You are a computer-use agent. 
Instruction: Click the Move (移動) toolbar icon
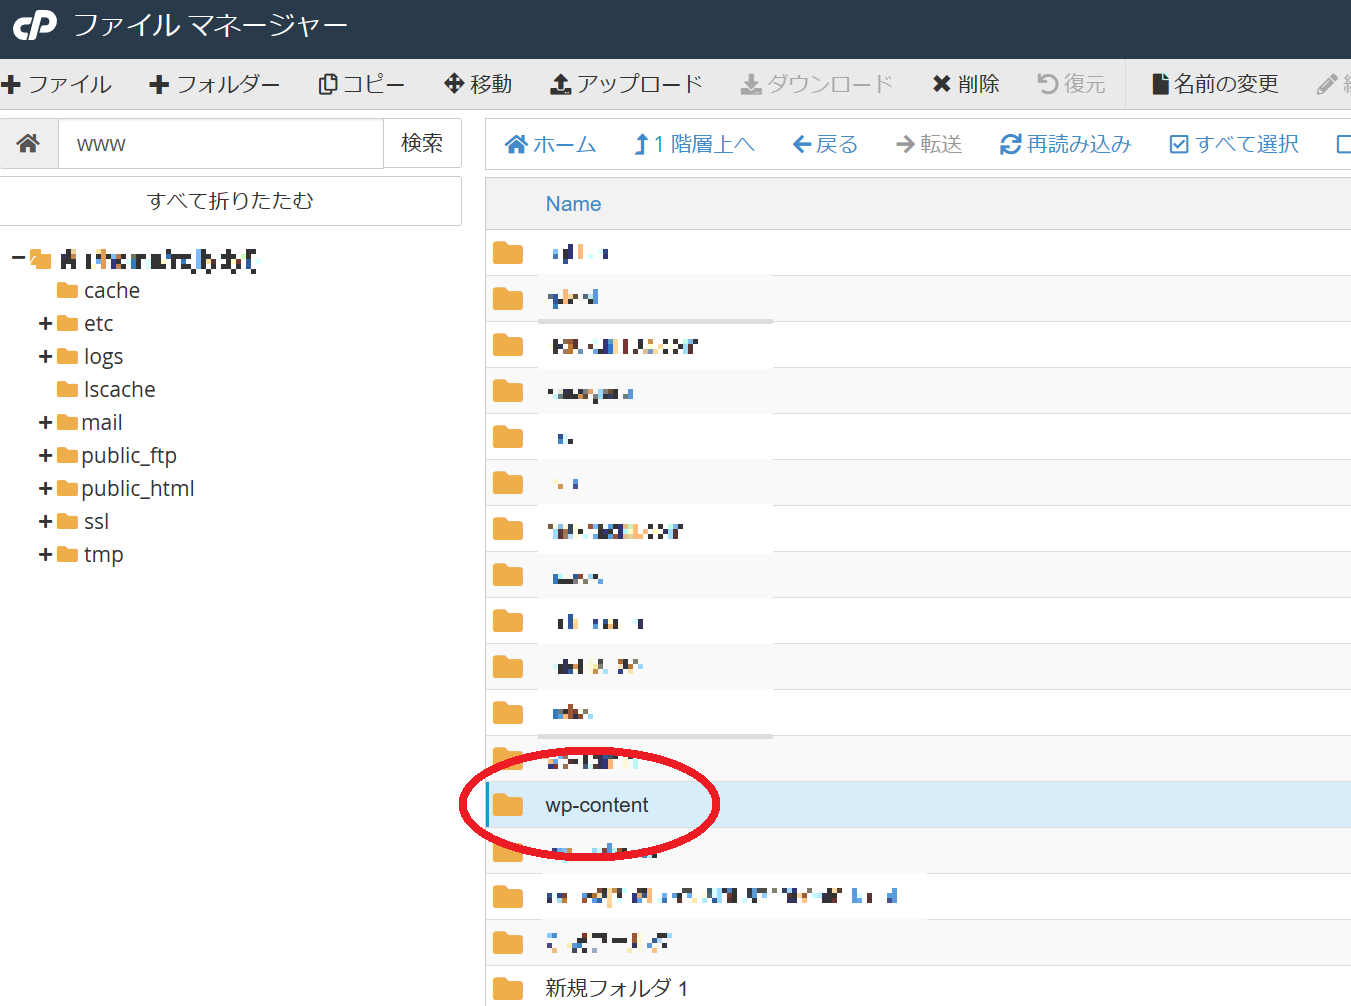454,84
